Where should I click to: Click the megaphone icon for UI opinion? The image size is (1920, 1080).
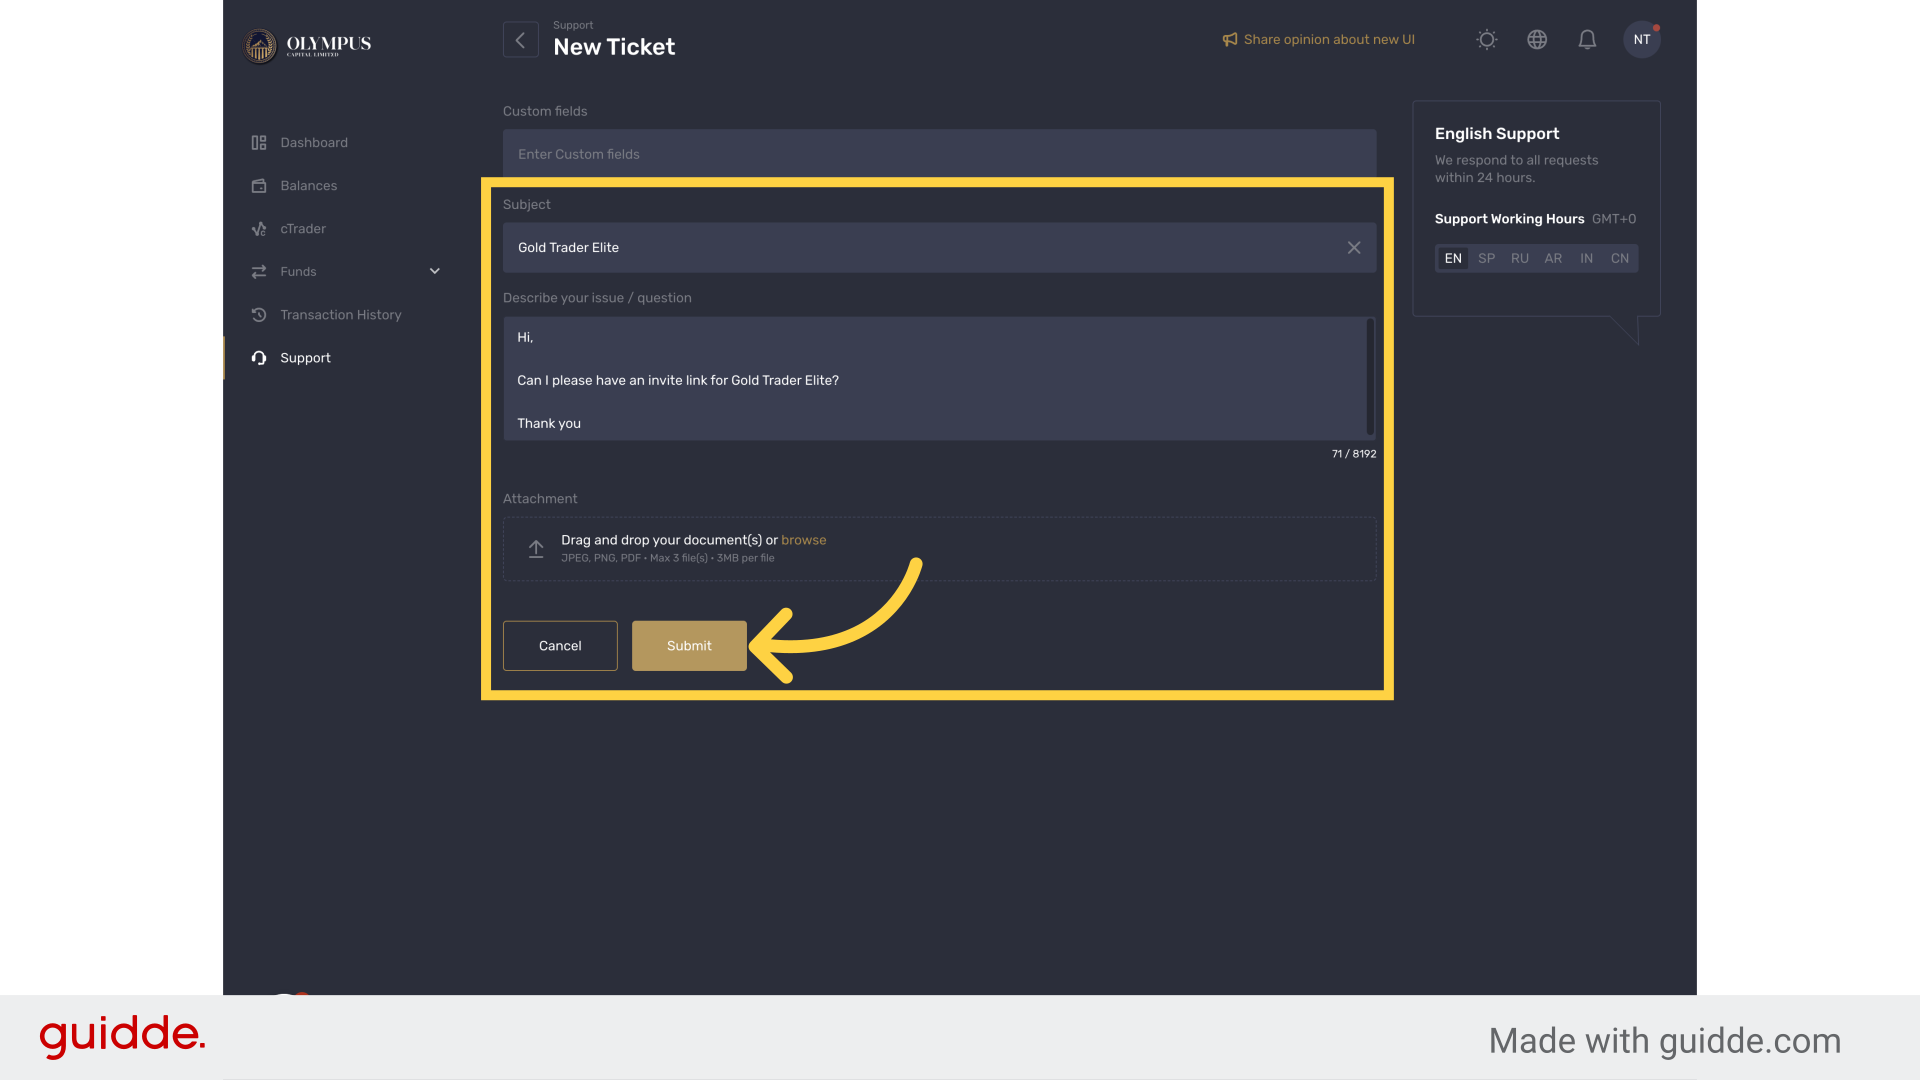coord(1230,40)
